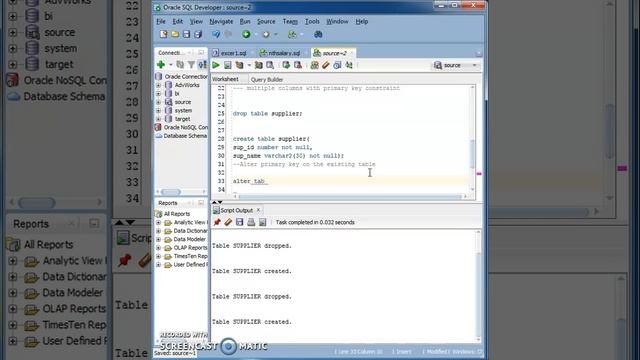Open the source connection dropdown
The width and height of the screenshot is (640, 360).
[474, 65]
